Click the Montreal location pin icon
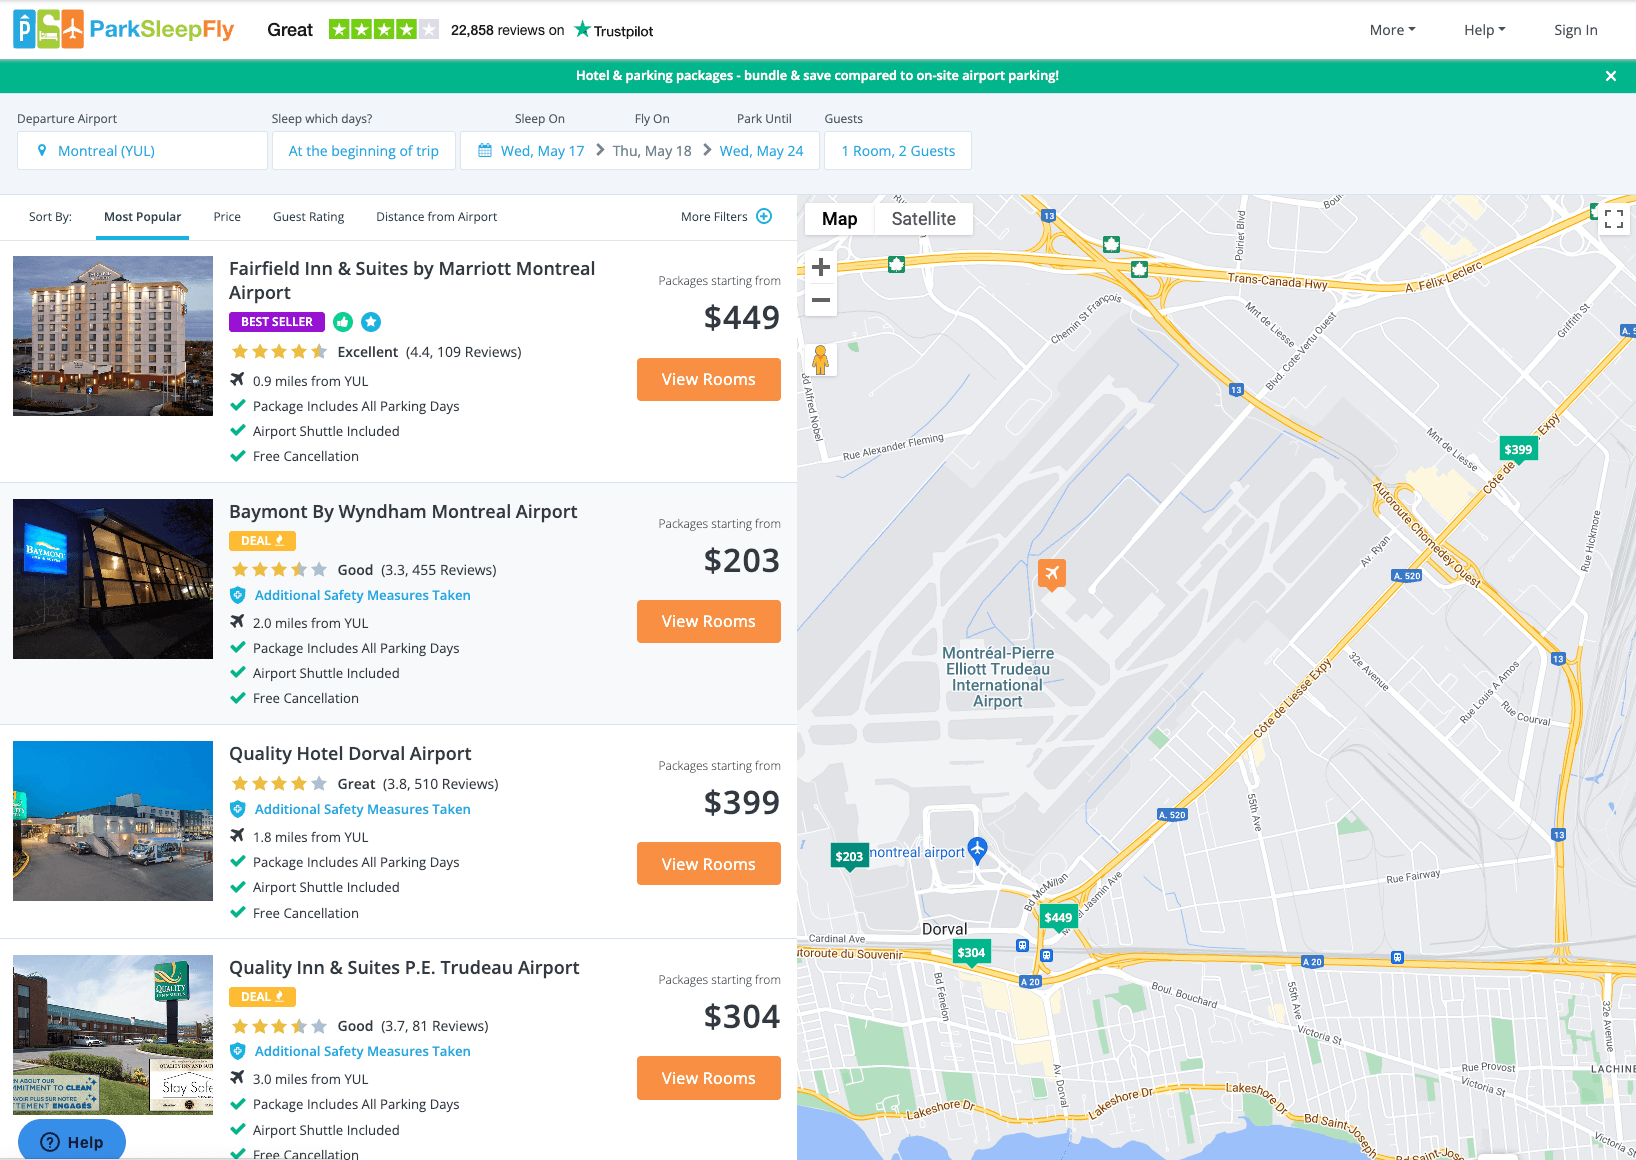This screenshot has height=1160, width=1636. click(x=42, y=151)
